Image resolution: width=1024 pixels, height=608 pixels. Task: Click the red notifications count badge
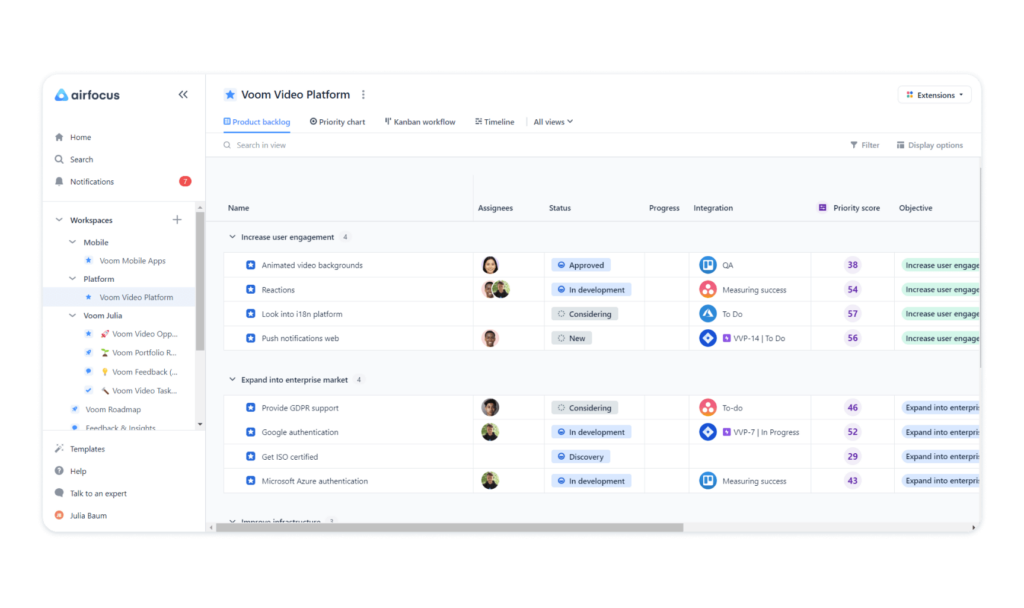tap(185, 182)
